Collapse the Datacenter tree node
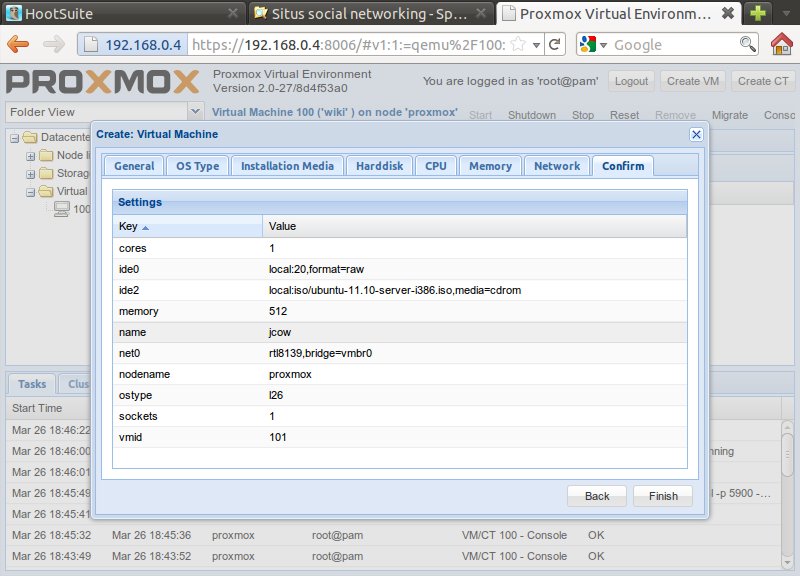 point(15,137)
